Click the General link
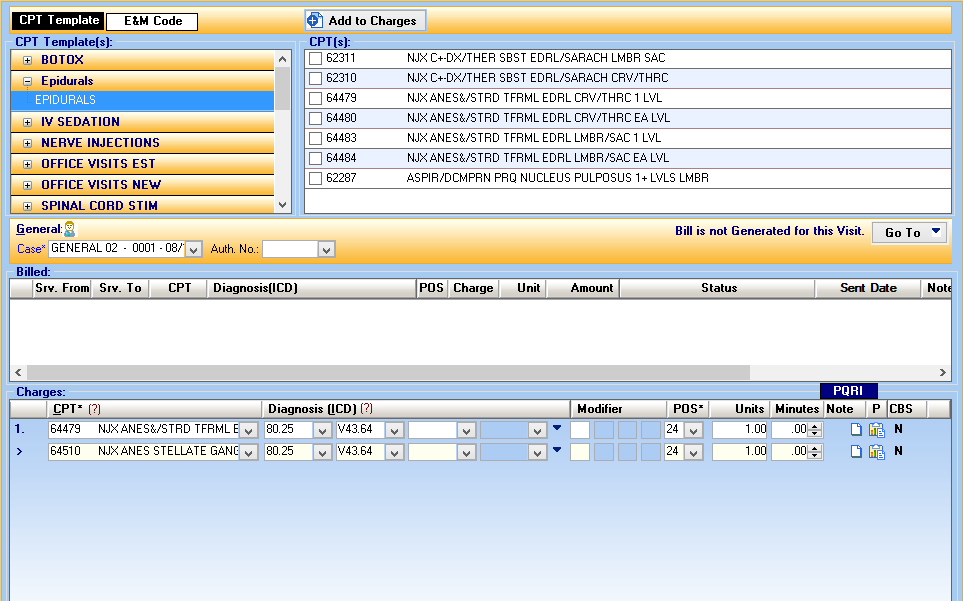This screenshot has height=601, width=963. (x=39, y=229)
